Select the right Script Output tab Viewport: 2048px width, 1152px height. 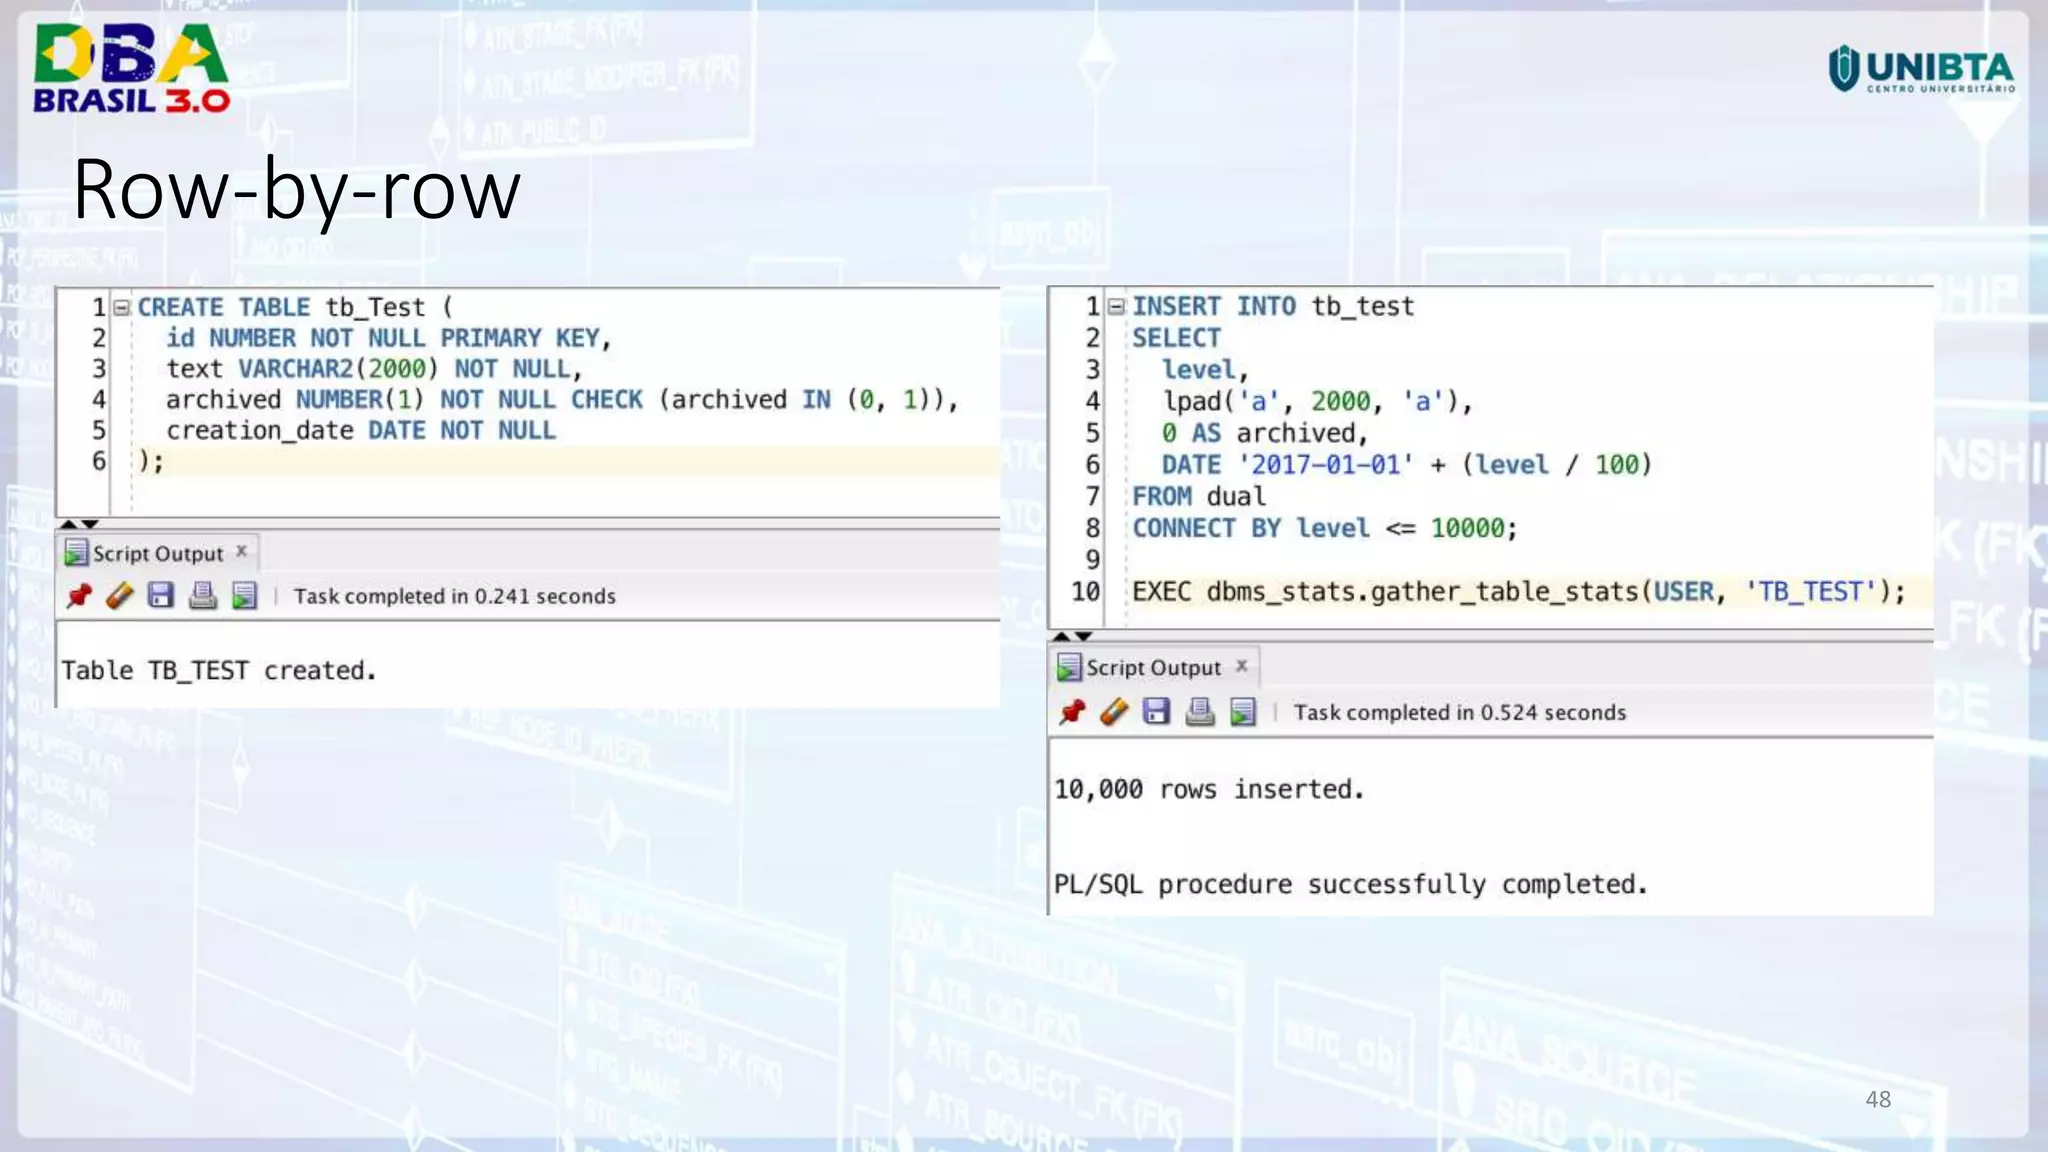(x=1152, y=667)
